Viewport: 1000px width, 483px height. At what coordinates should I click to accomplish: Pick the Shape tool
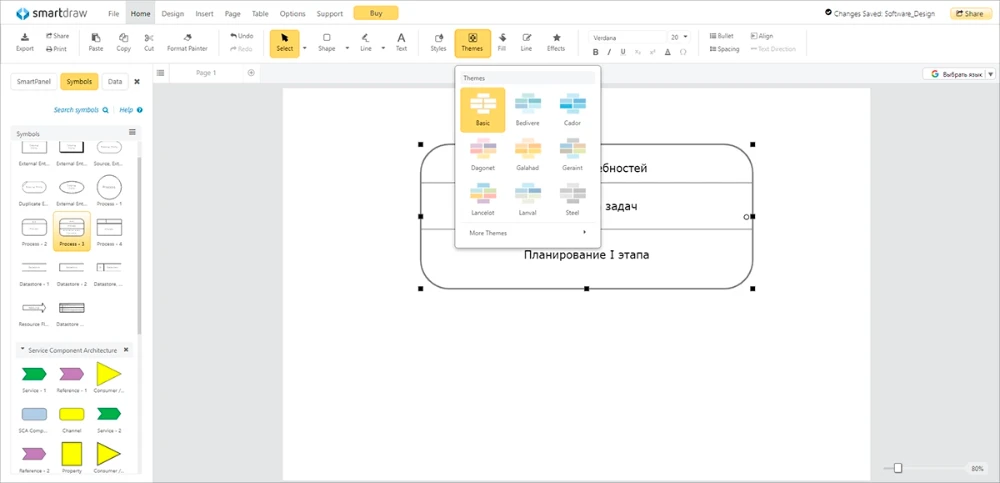[327, 42]
